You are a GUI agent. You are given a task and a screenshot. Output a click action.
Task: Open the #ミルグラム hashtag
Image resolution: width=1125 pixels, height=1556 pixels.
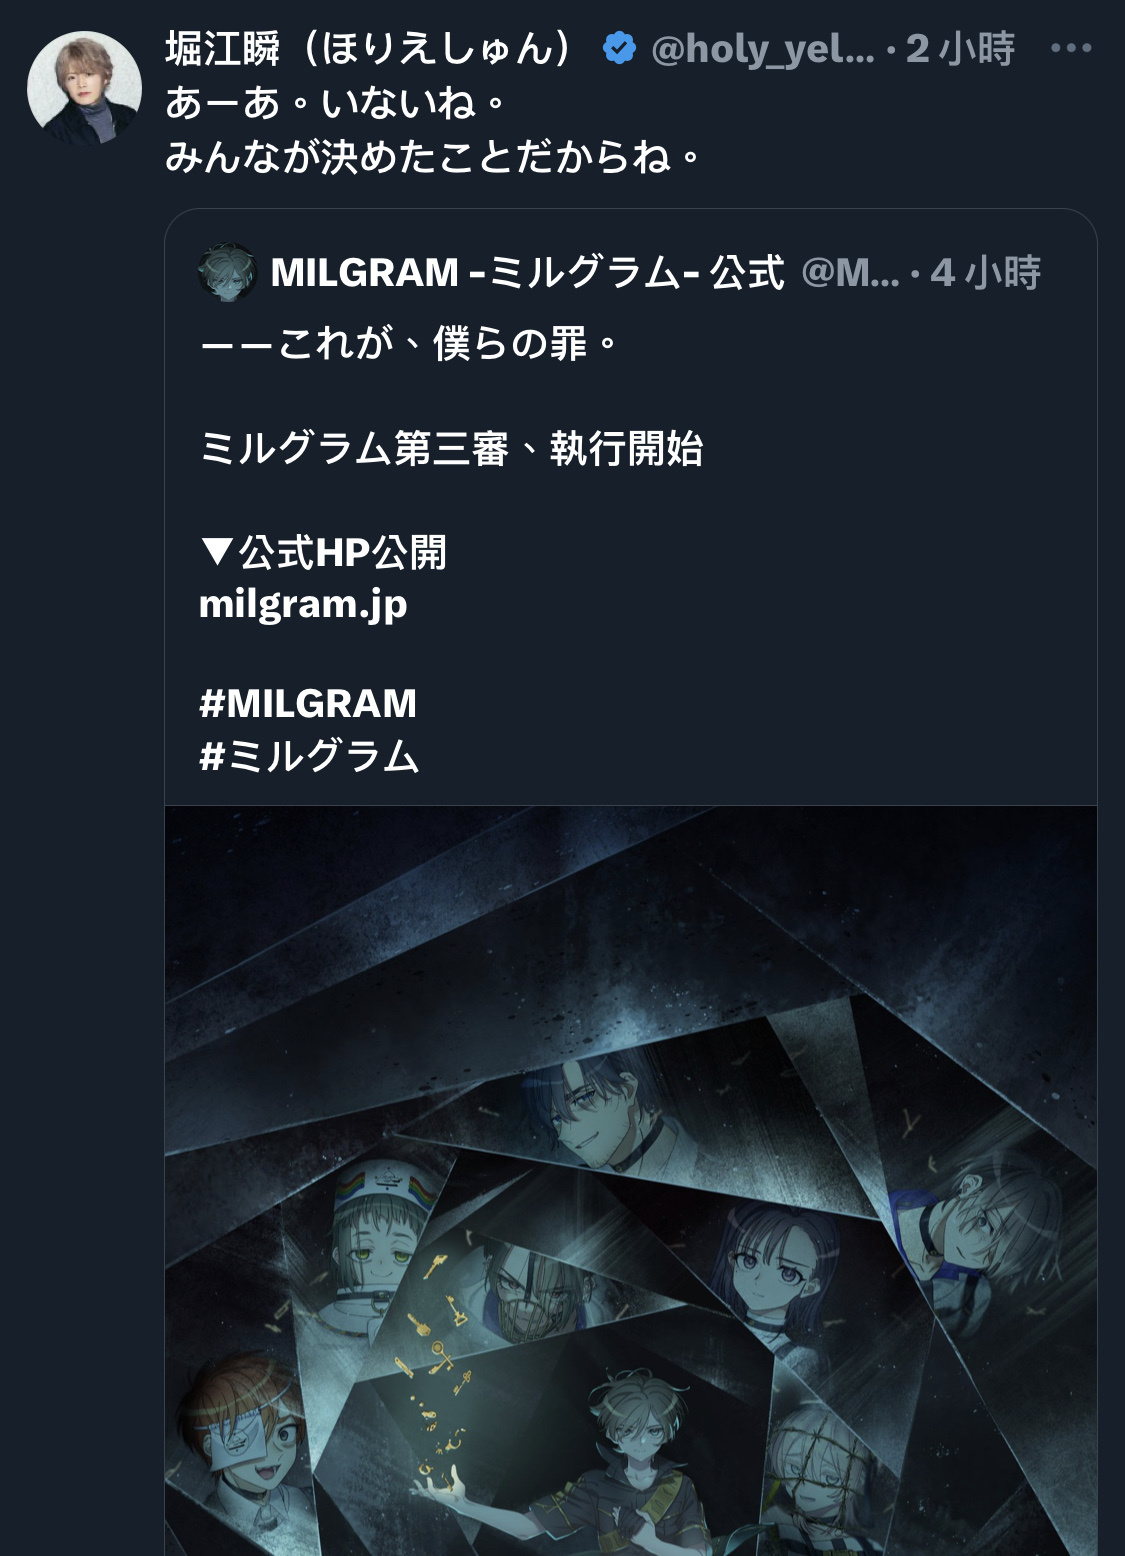pos(309,755)
